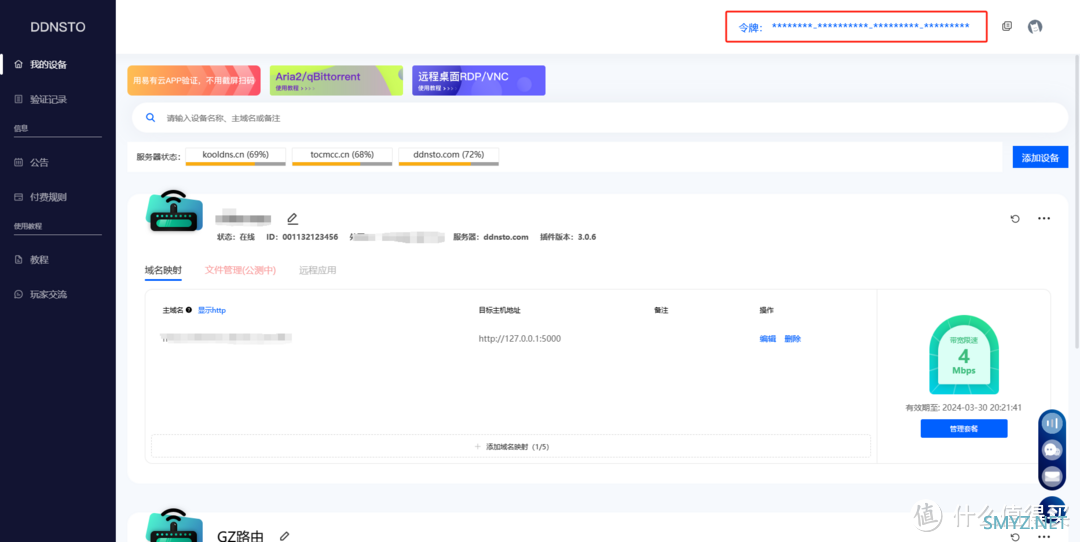Go to 验证记录 in the sidebar
The width and height of the screenshot is (1080, 542).
coord(48,99)
